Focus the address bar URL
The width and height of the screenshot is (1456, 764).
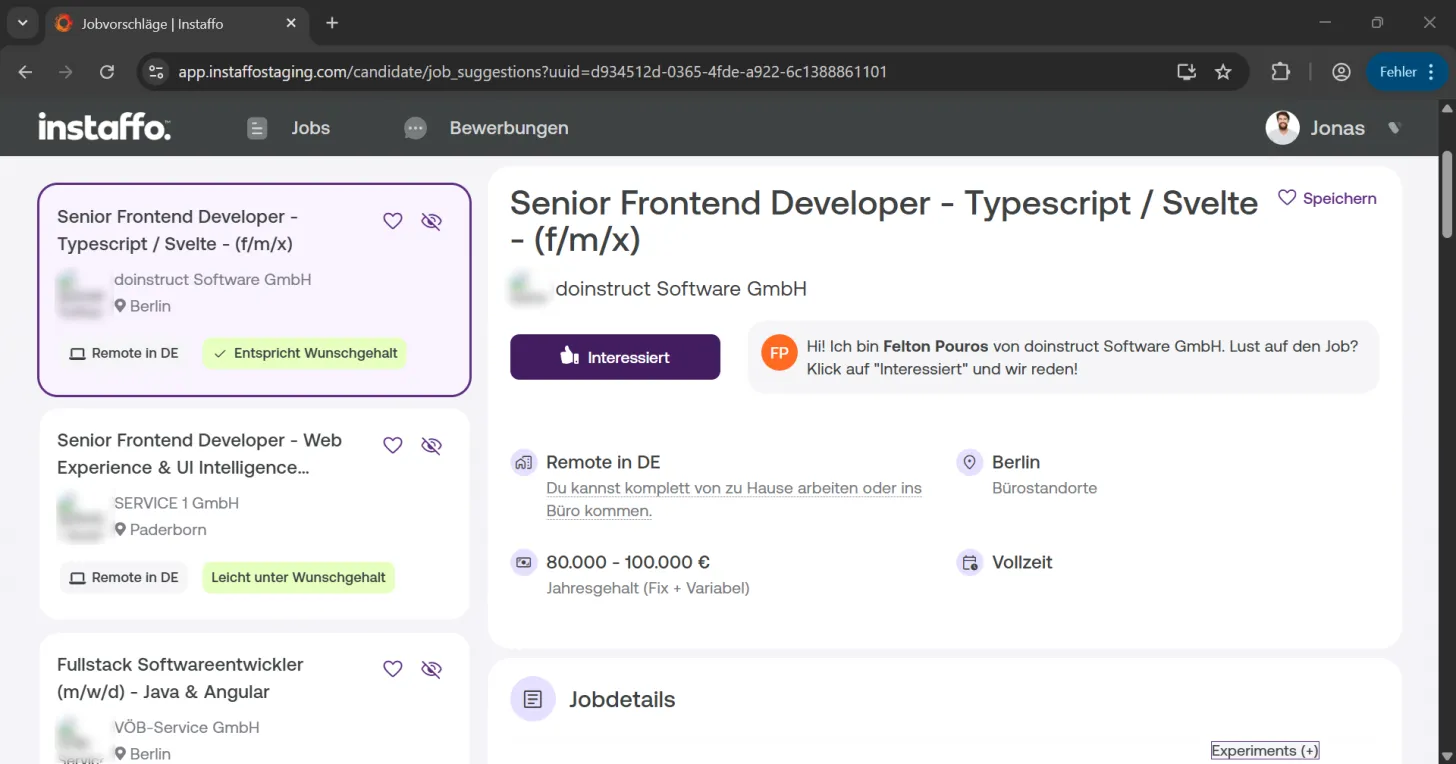point(532,72)
